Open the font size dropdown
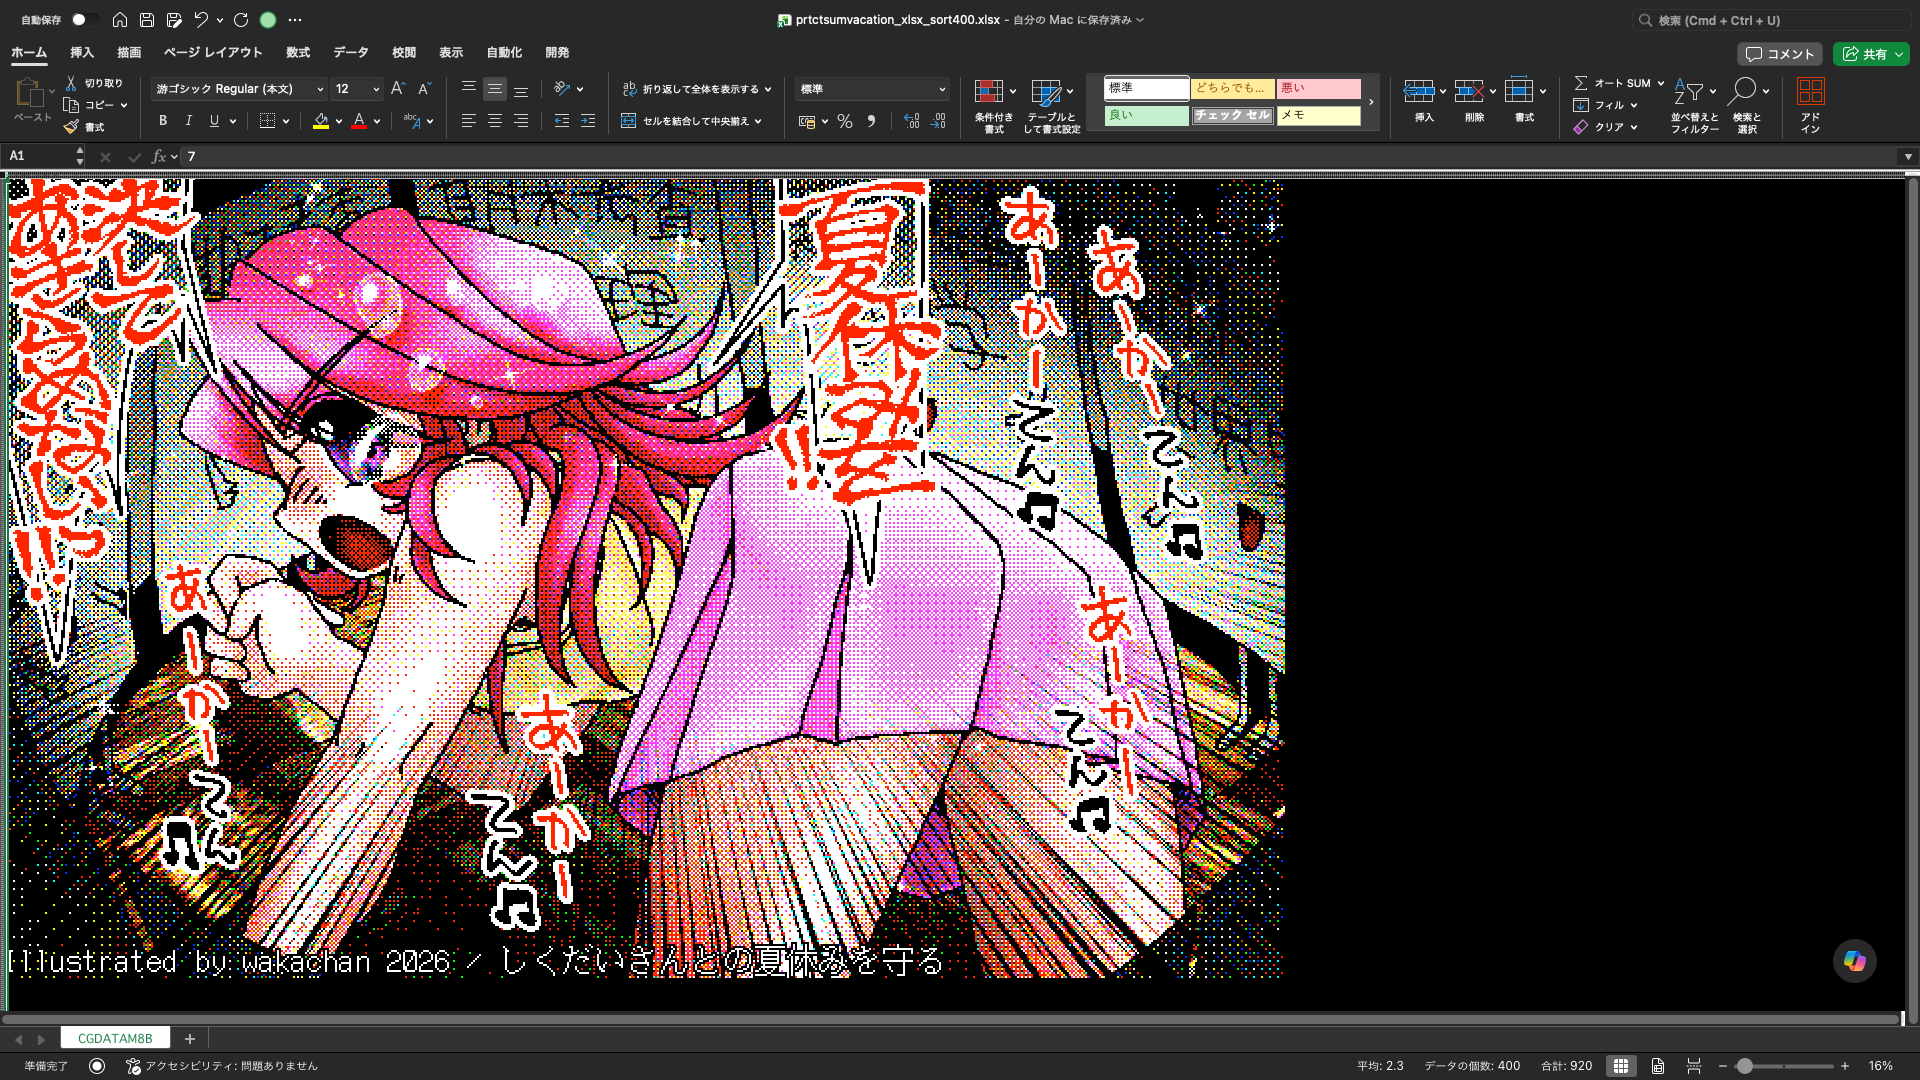Screen dimensions: 1920x1080 pos(376,89)
